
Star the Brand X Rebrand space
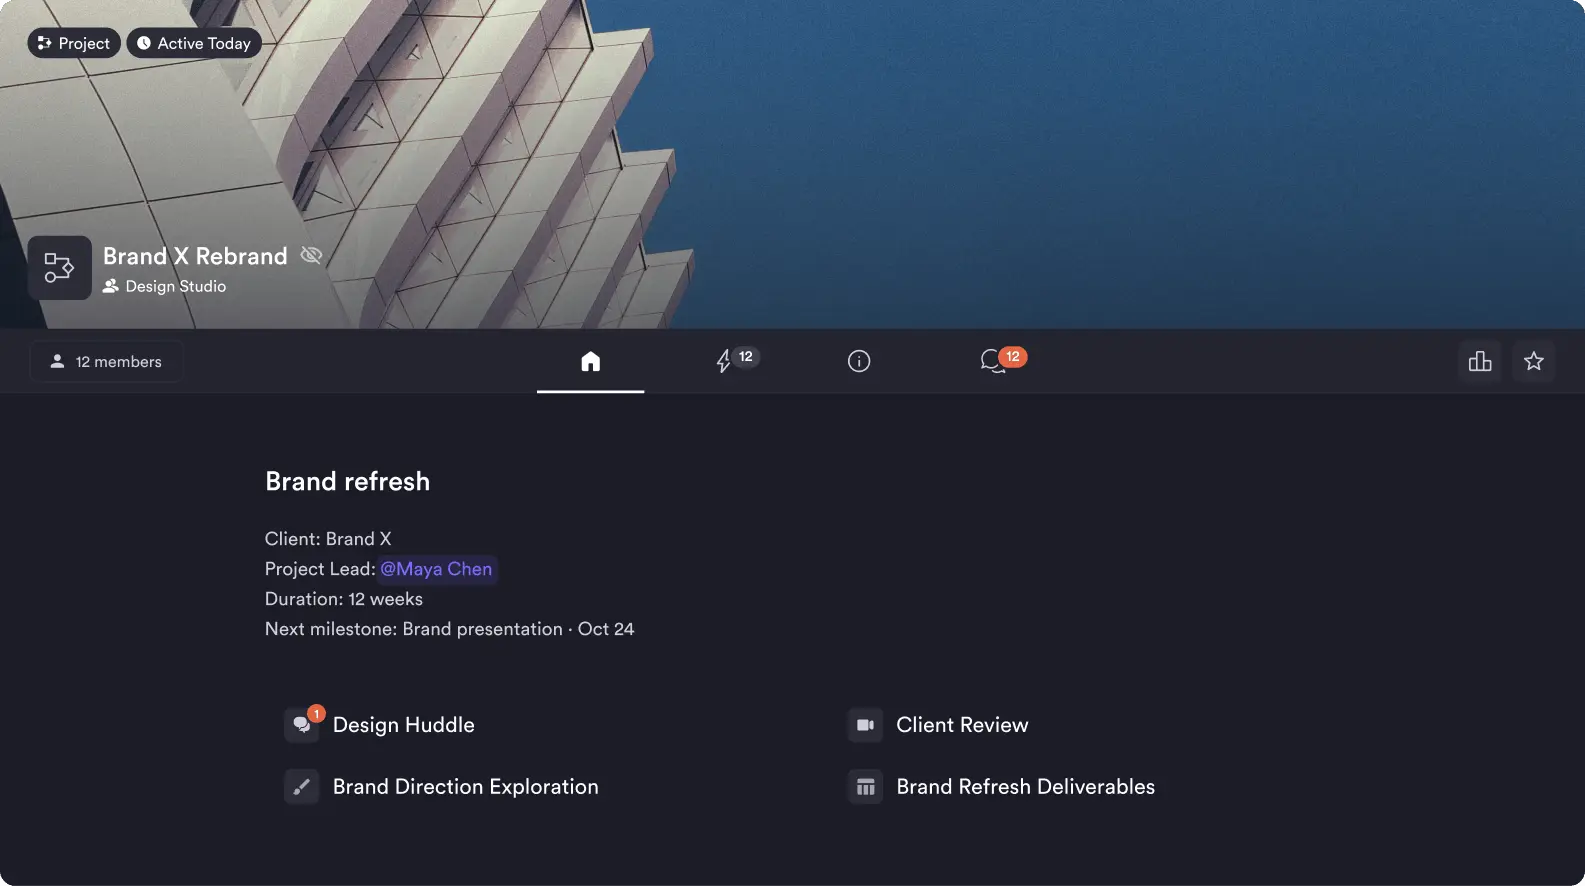click(1534, 361)
